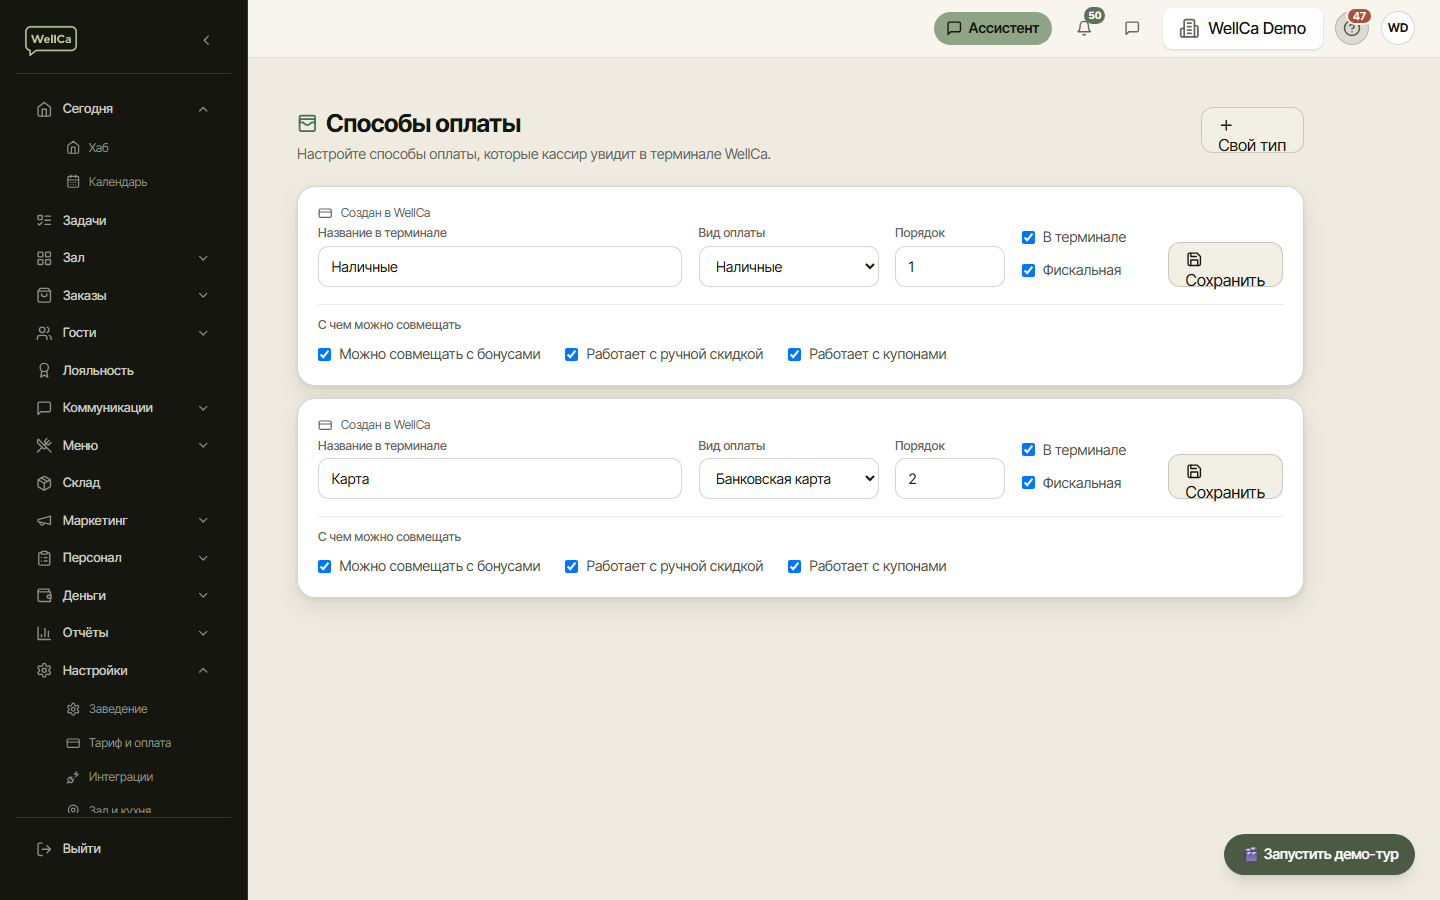The image size is (1440, 900).
Task: Uncheck Фискальная for Наличные
Action: 1028,271
